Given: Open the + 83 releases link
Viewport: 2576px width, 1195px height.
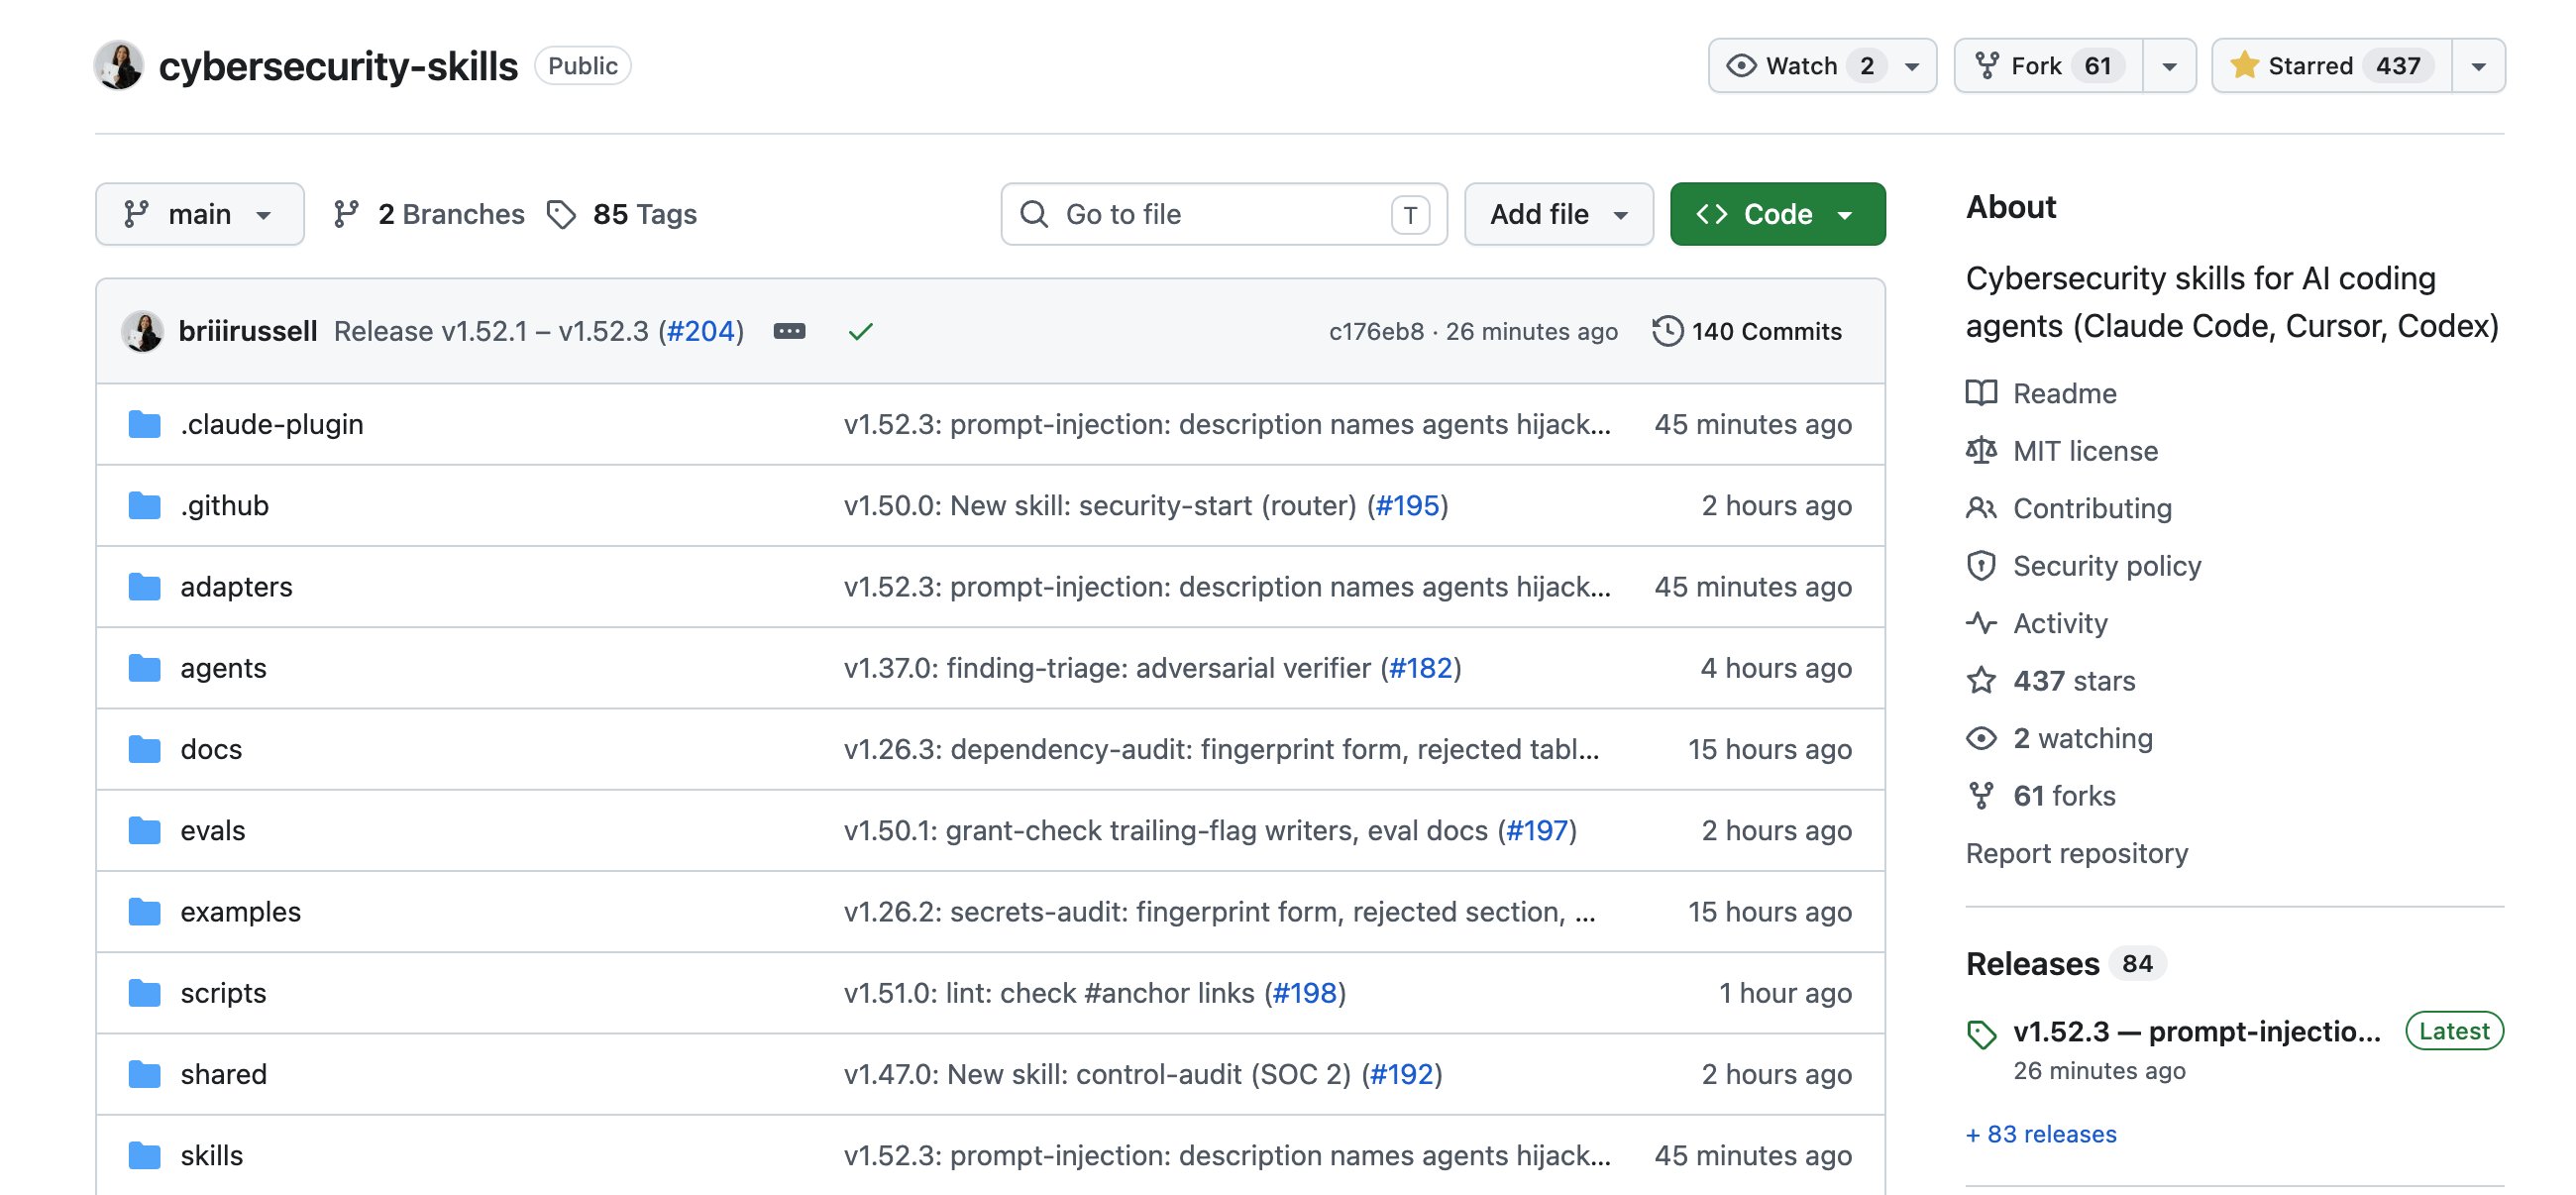Looking at the screenshot, I should (x=2040, y=1134).
